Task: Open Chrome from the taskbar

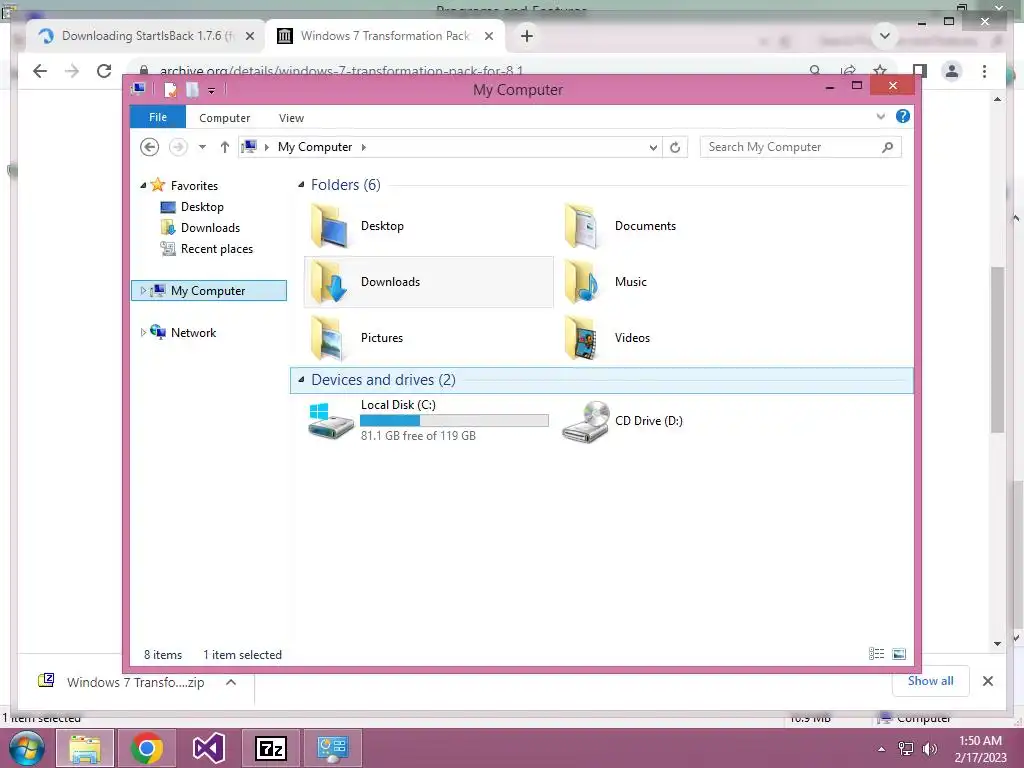Action: (146, 748)
